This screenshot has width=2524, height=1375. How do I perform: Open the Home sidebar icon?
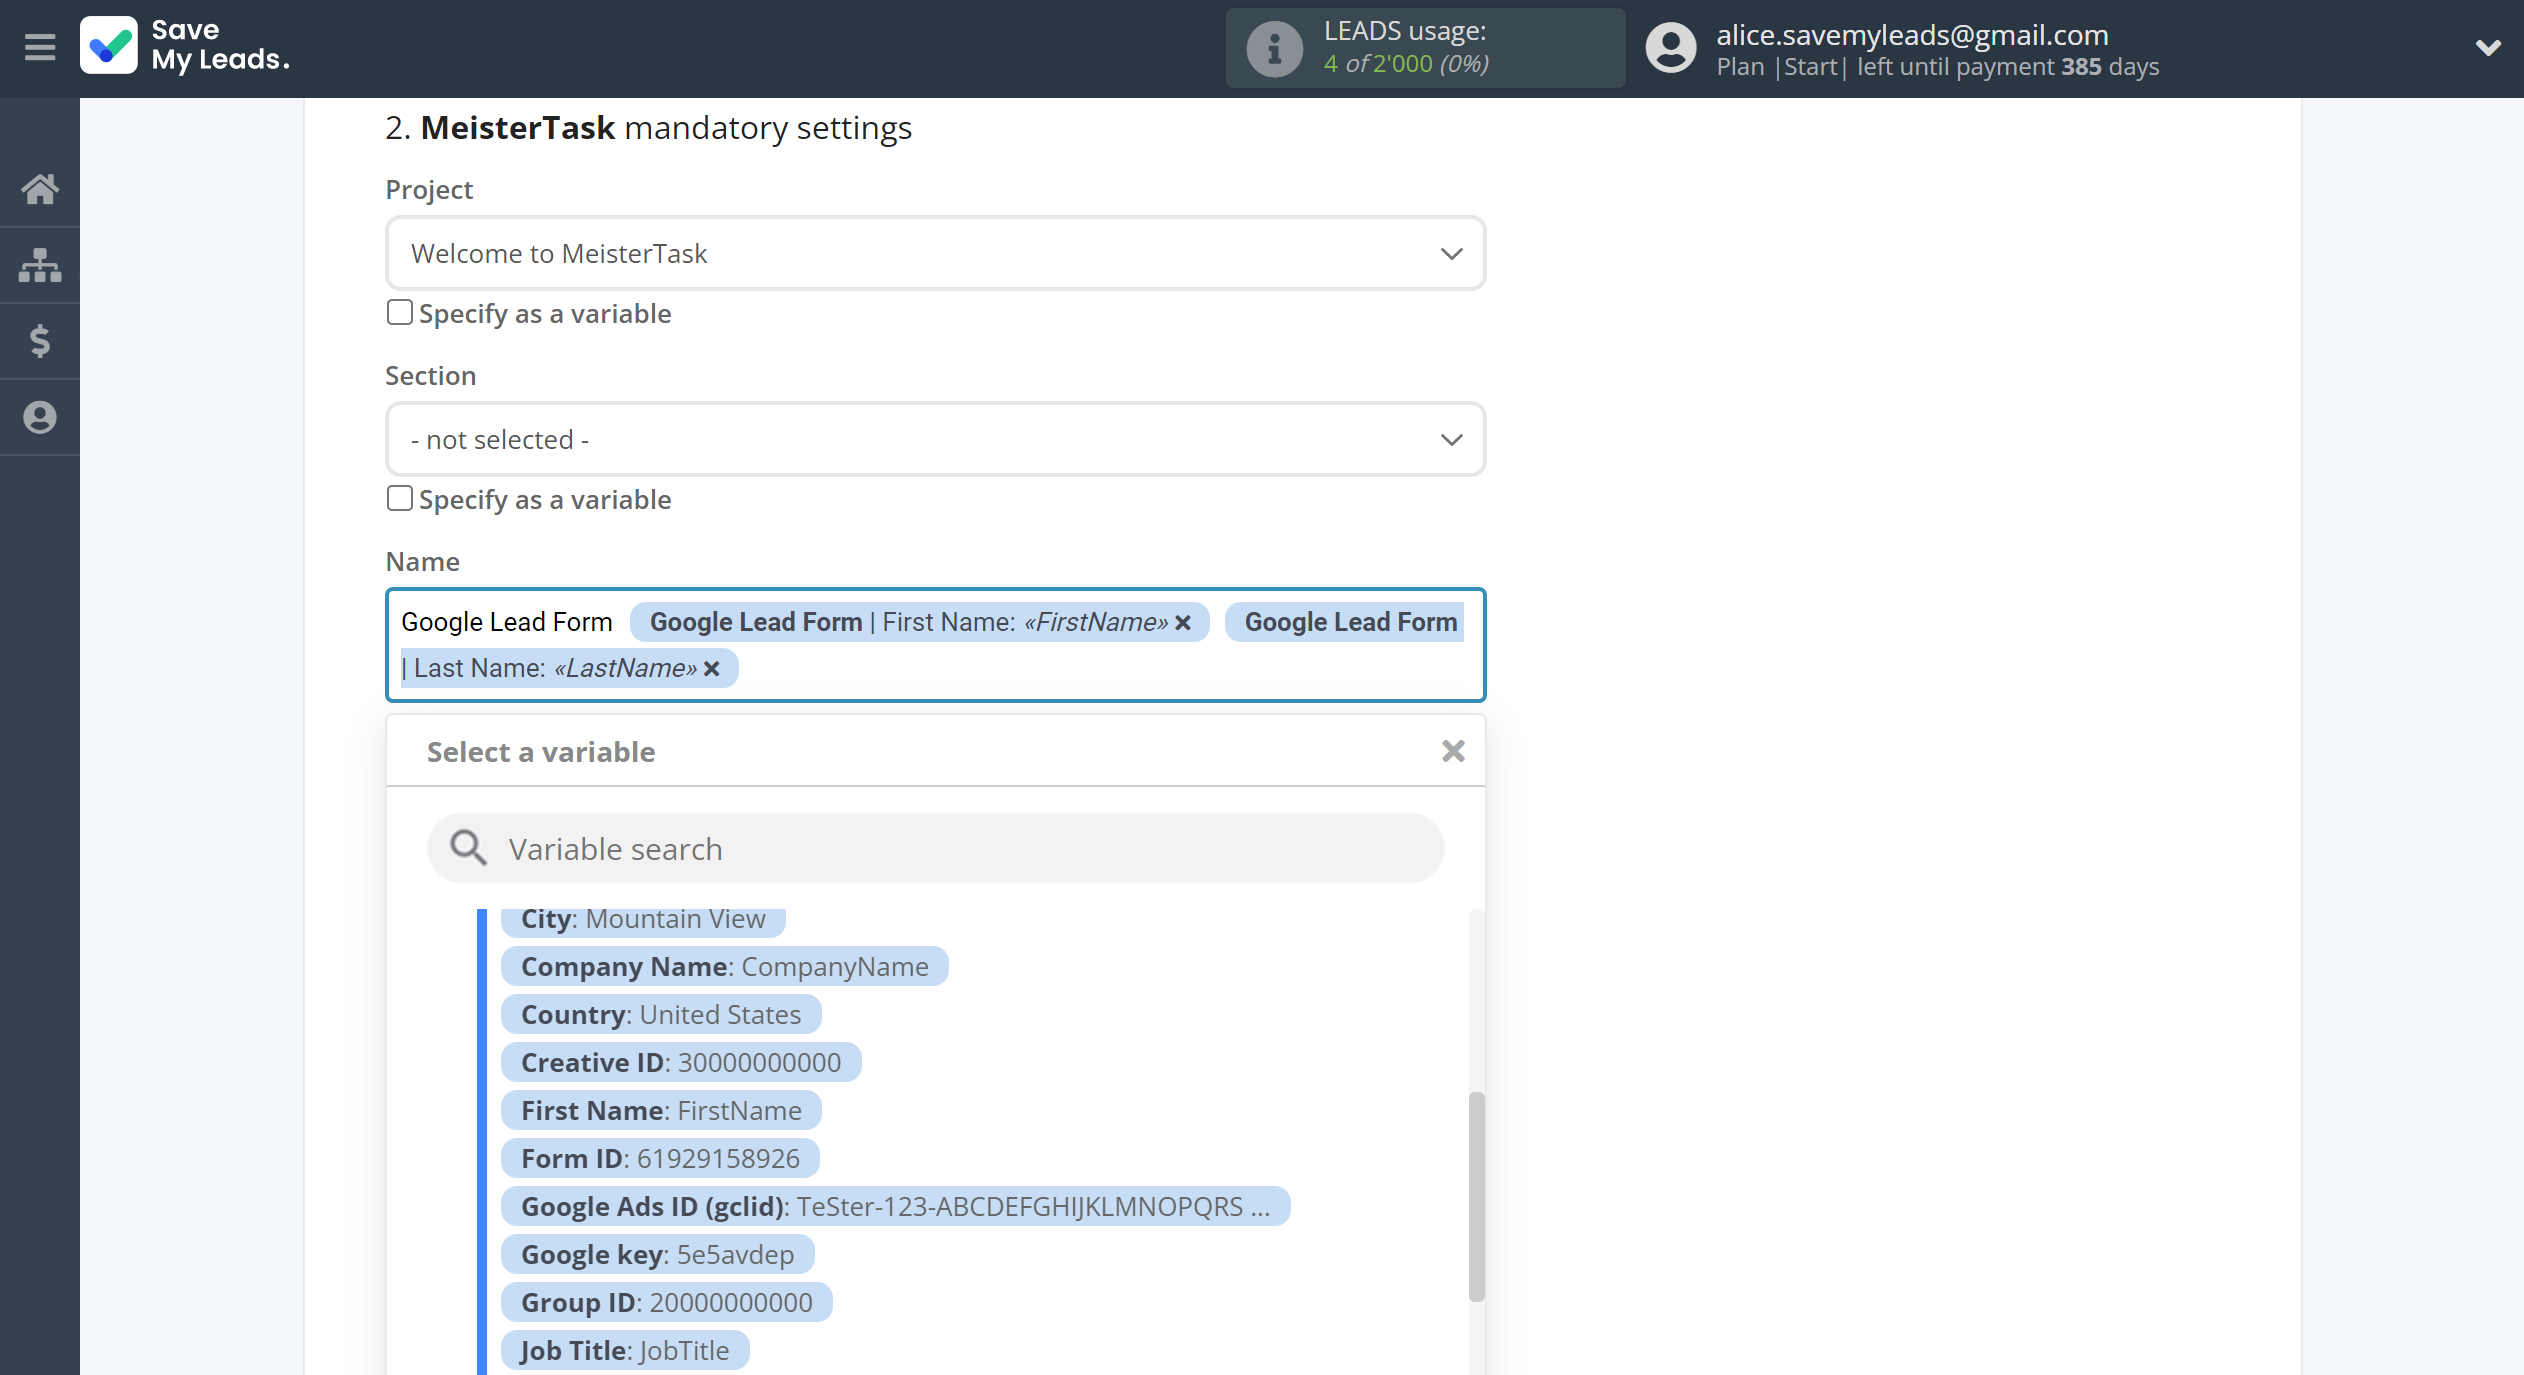(40, 189)
